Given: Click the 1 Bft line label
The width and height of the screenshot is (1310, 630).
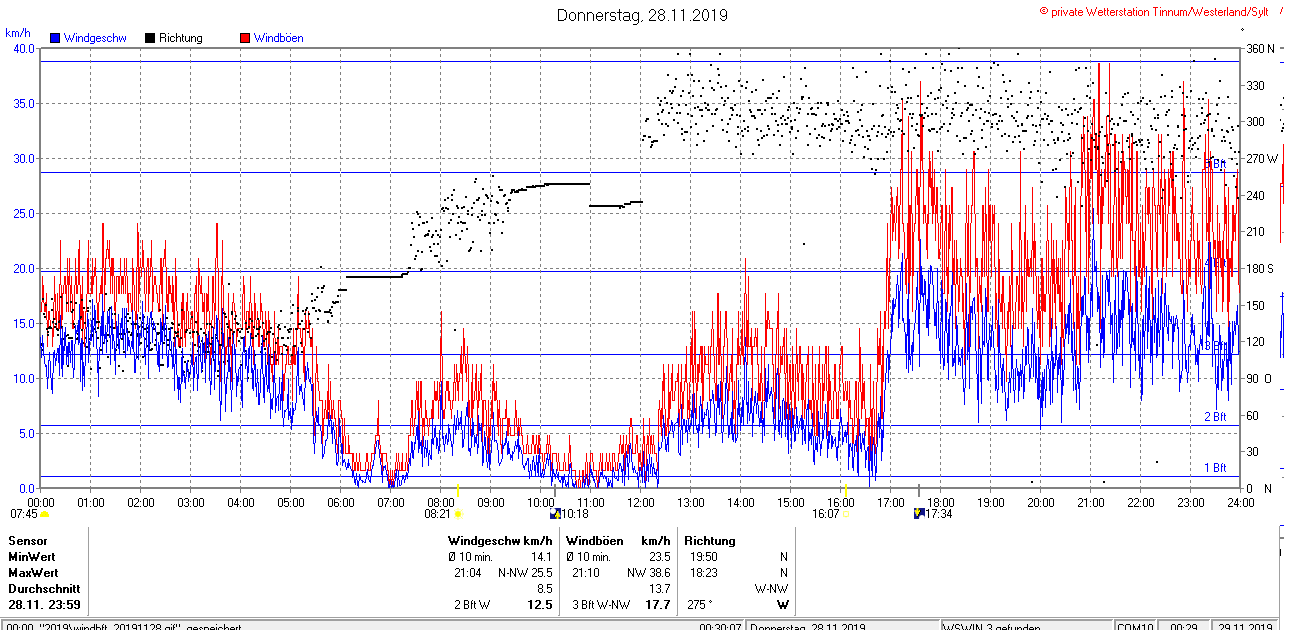Looking at the screenshot, I should [x=1215, y=468].
